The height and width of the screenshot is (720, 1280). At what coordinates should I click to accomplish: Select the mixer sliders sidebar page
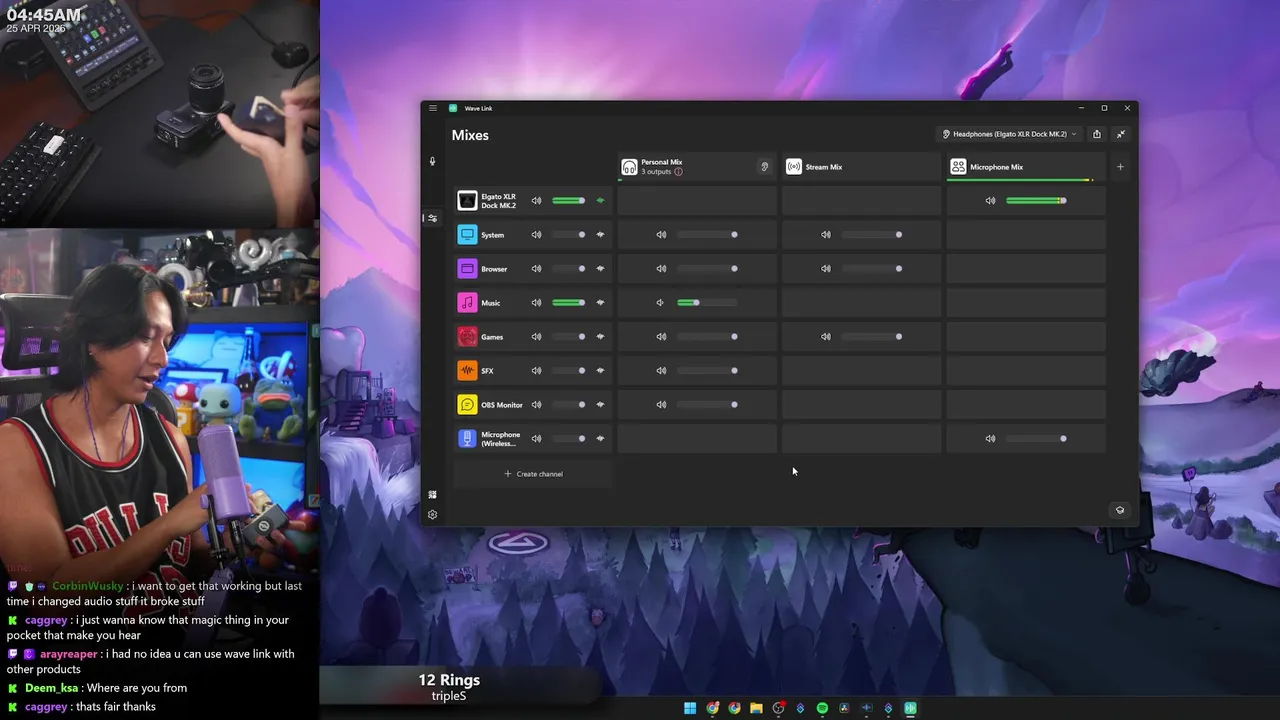pos(432,218)
